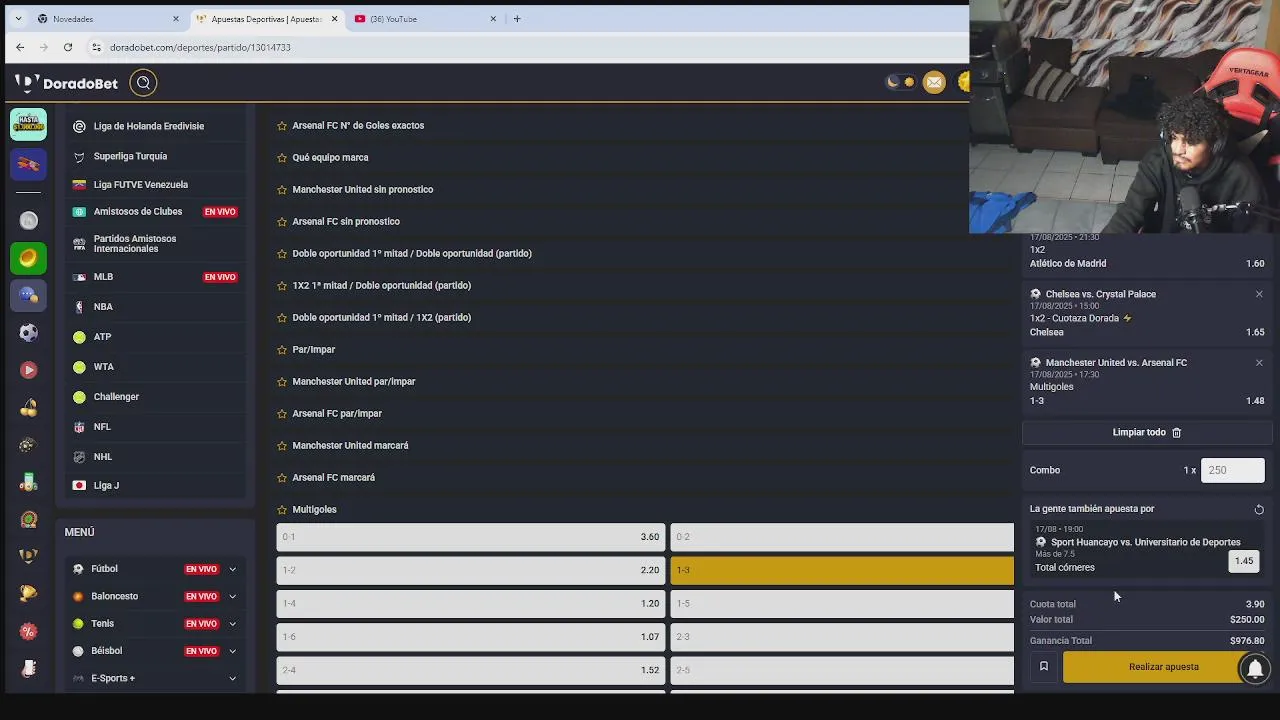Expand the Tenis menu chevron

click(x=232, y=624)
